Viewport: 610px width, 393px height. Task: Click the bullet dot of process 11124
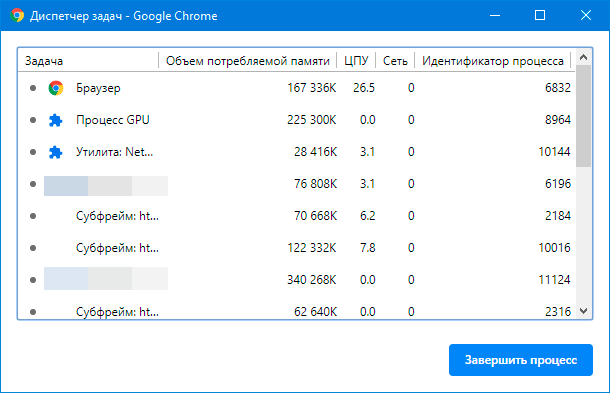coord(33,280)
